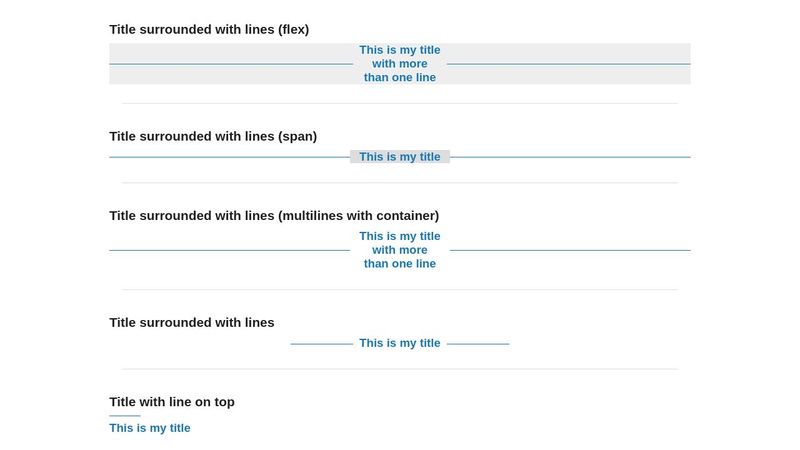
Task: Select multi-line title in container section
Action: click(399, 250)
